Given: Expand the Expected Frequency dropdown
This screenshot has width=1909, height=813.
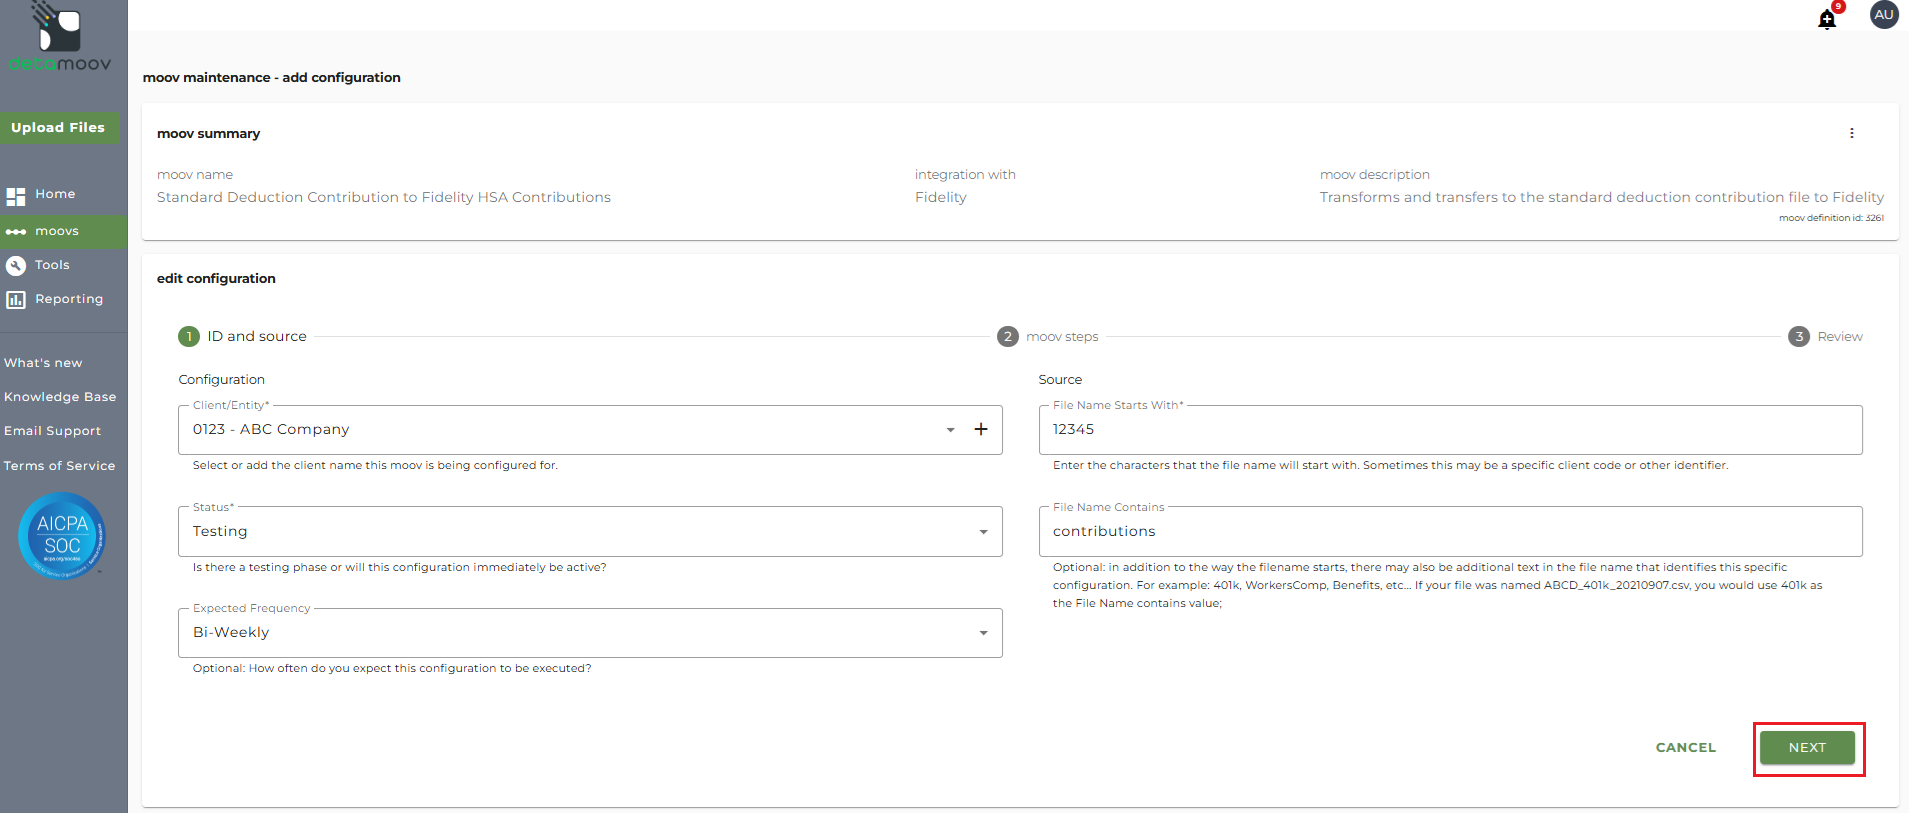Looking at the screenshot, I should coord(983,633).
